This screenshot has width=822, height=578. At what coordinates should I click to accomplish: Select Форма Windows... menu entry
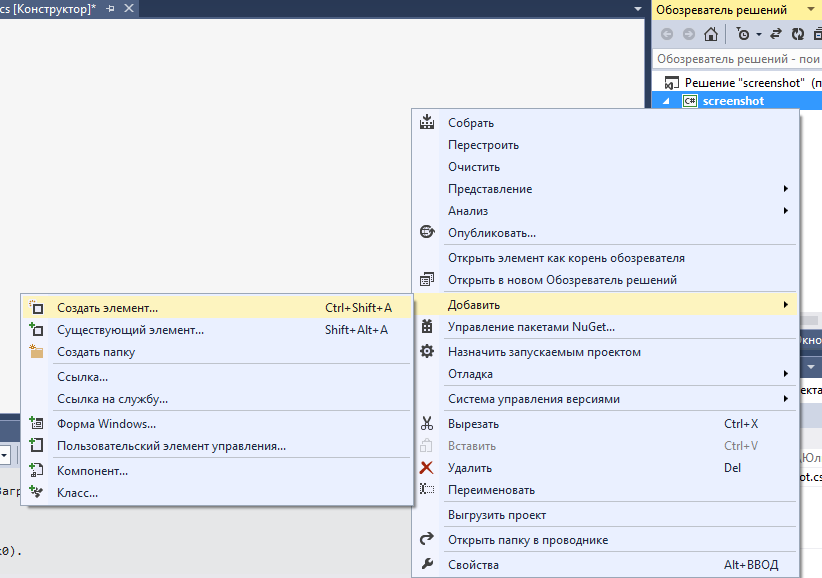(216, 423)
